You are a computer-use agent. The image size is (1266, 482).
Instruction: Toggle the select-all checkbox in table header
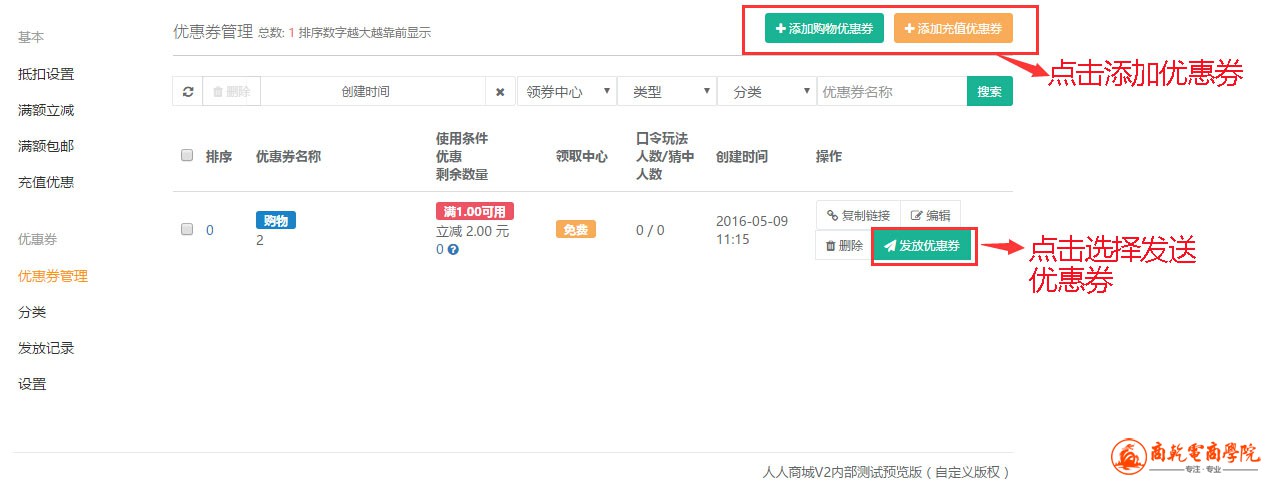point(187,156)
